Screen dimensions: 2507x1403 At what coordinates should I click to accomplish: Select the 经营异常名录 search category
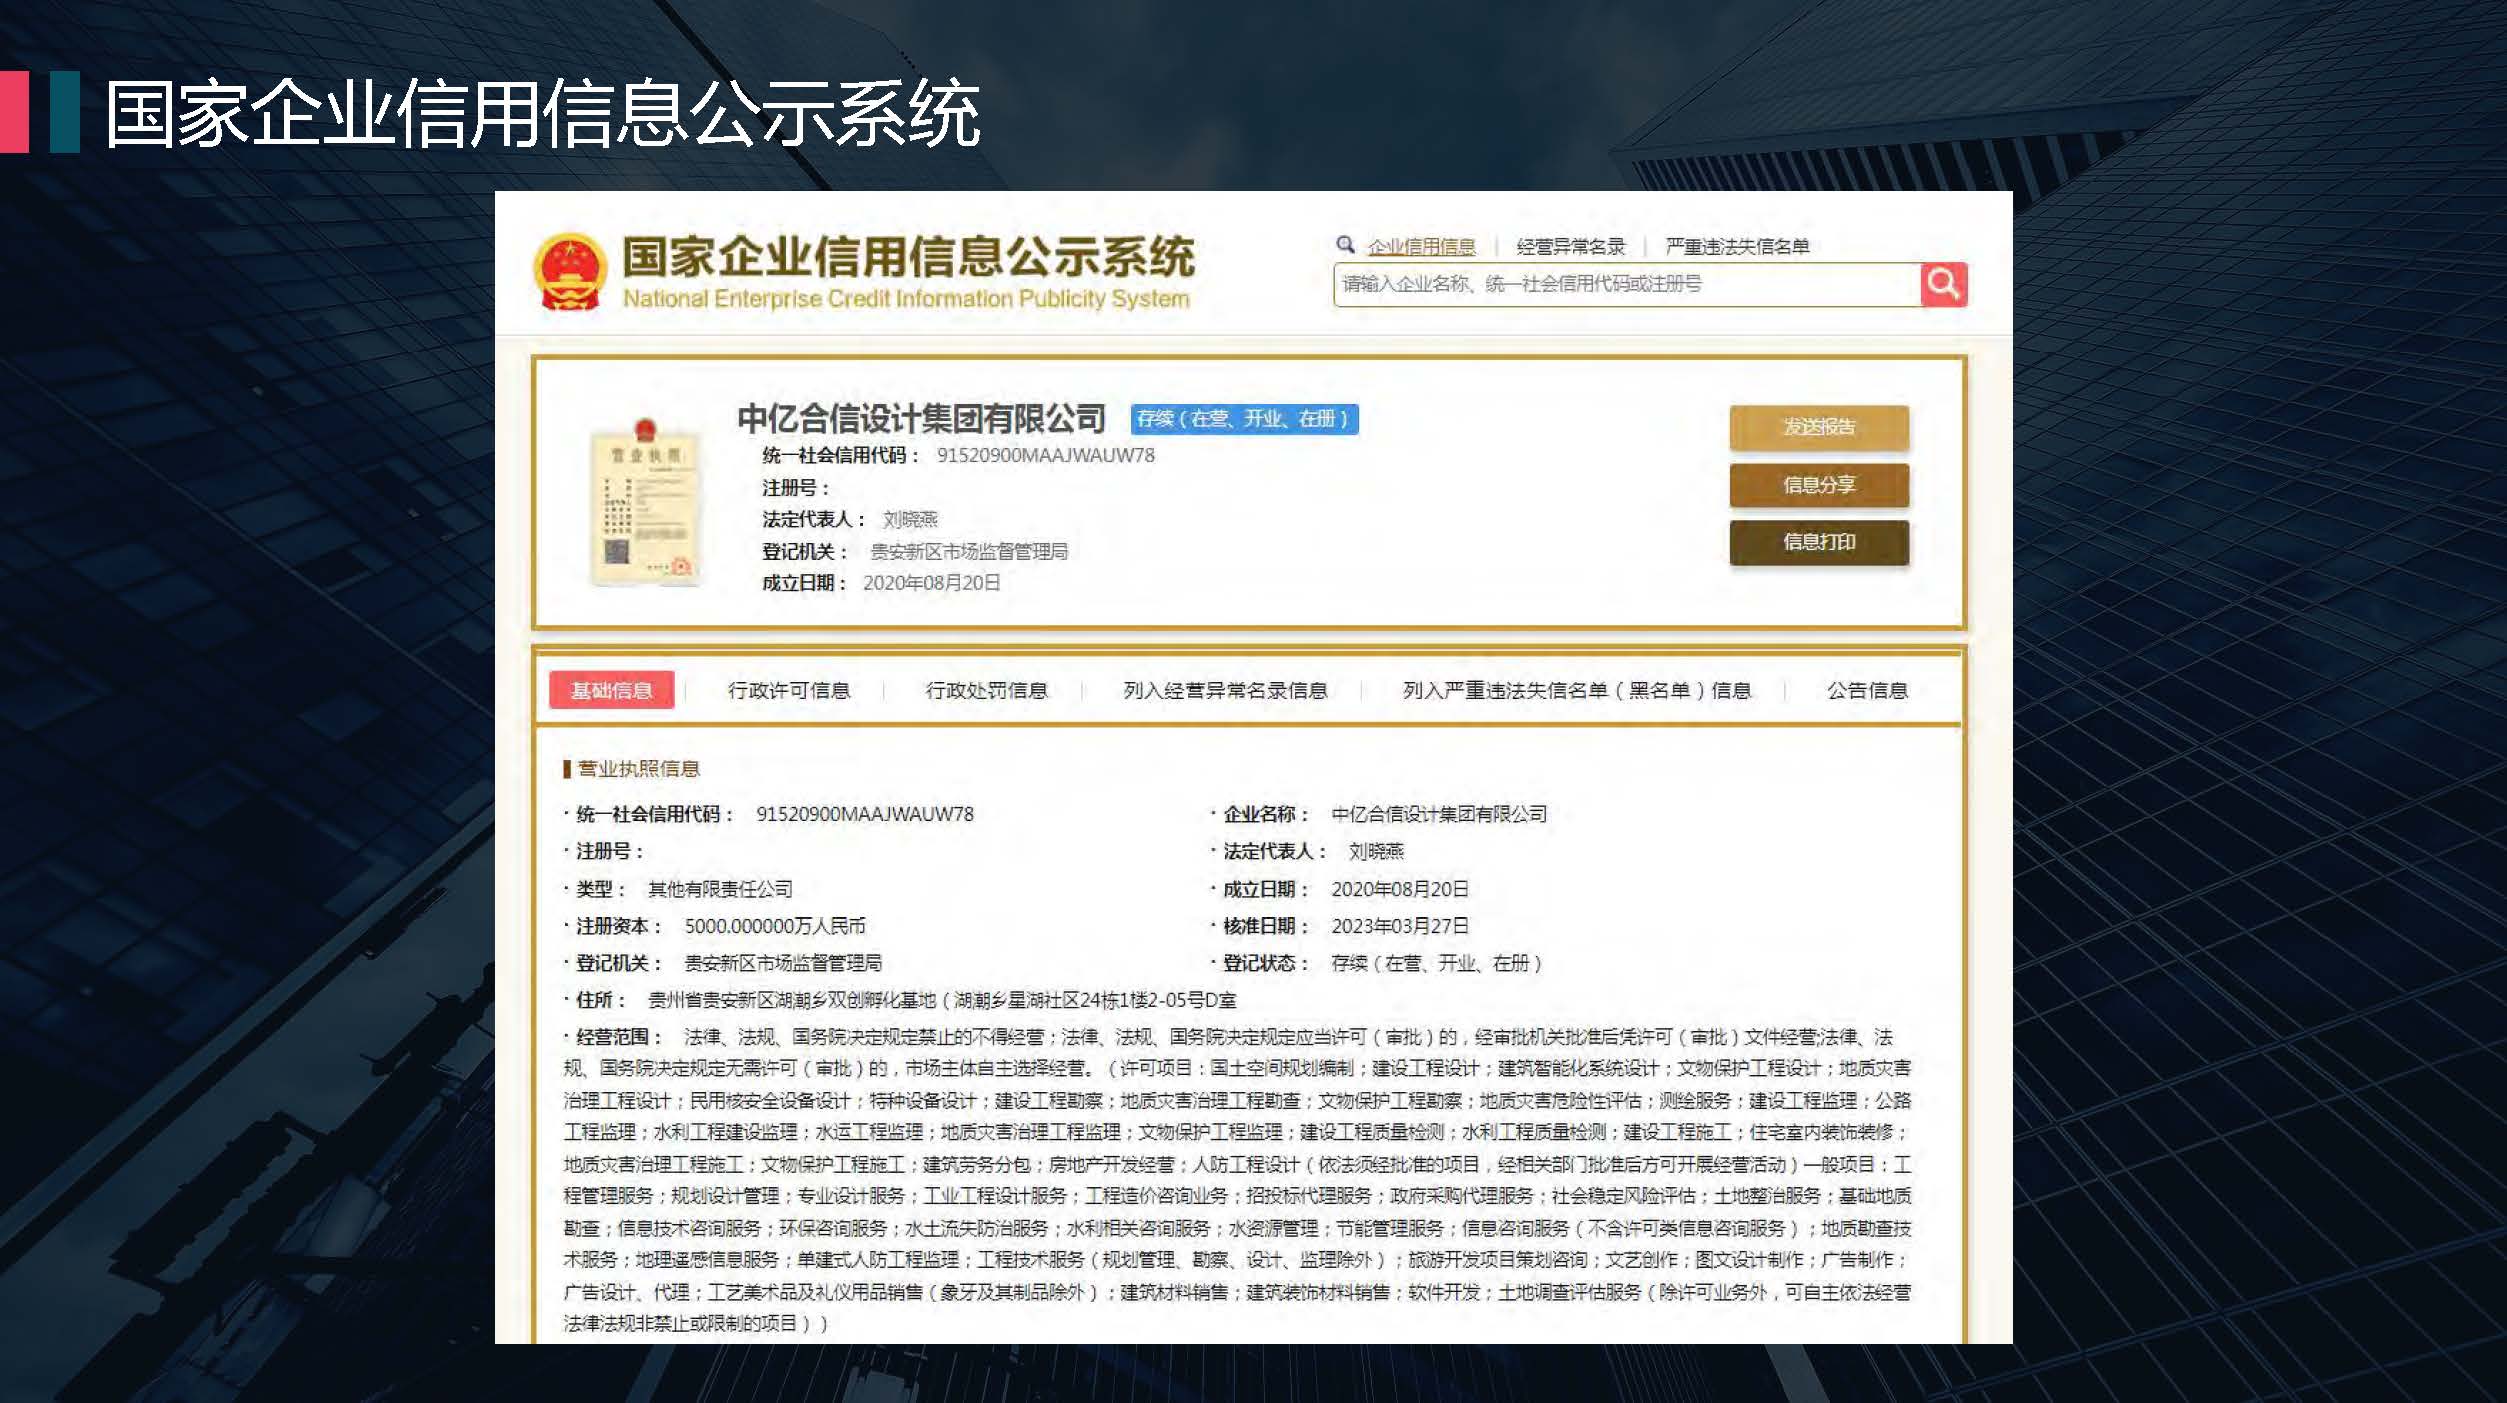[x=1570, y=246]
